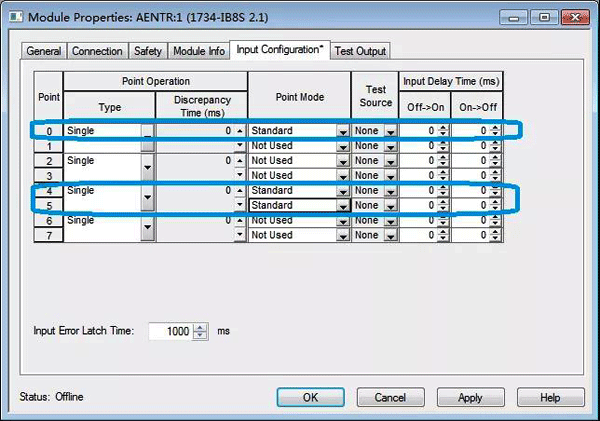Switch to the General tab
600x421 pixels.
43,51
